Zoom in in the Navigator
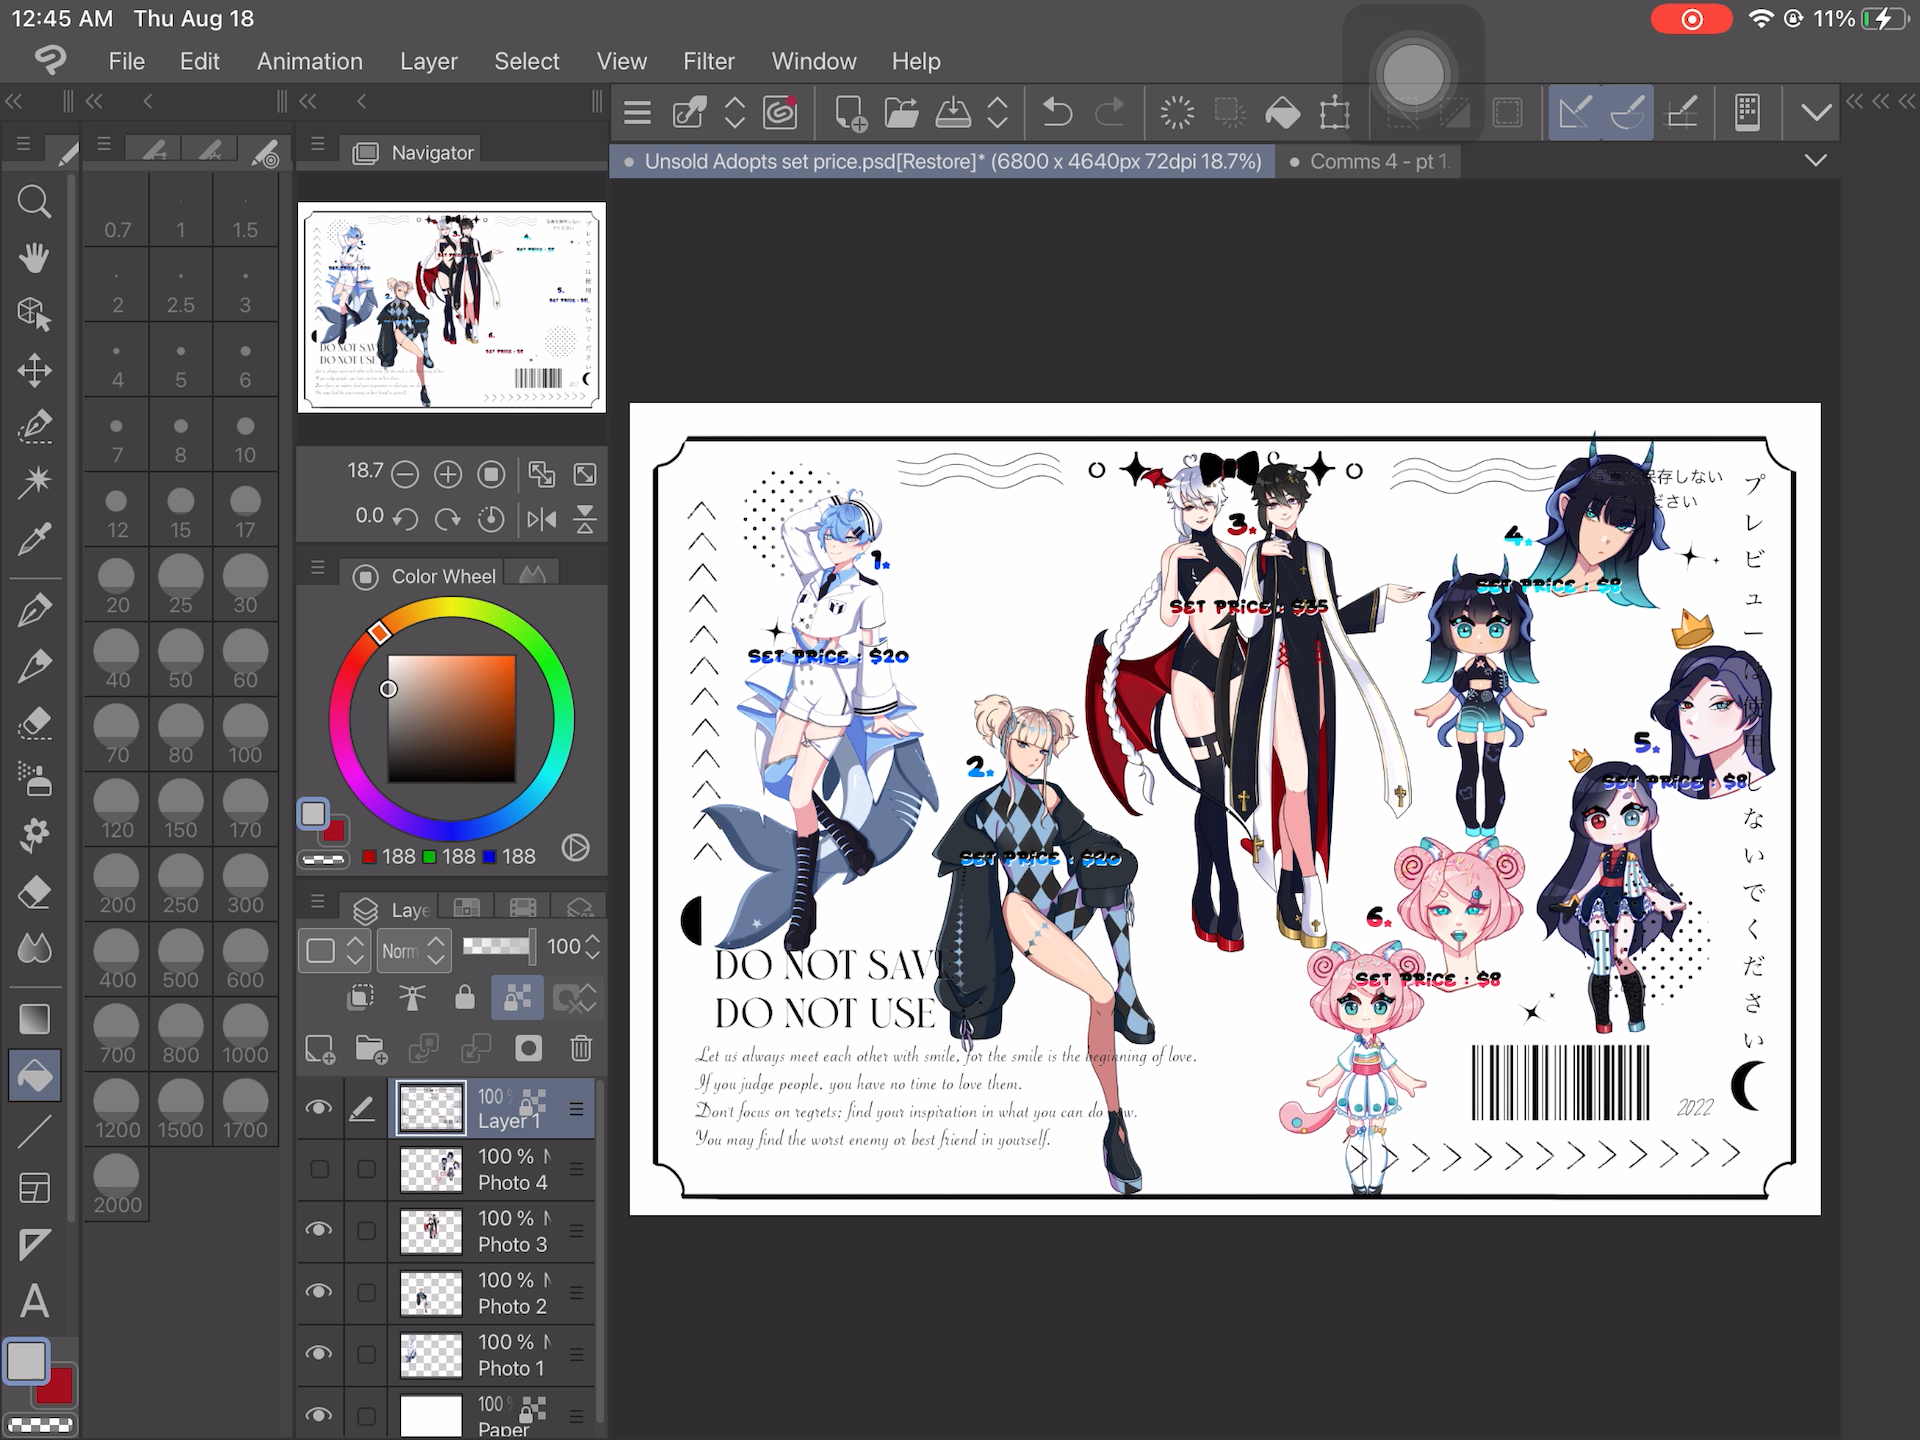This screenshot has height=1440, width=1920. point(448,474)
